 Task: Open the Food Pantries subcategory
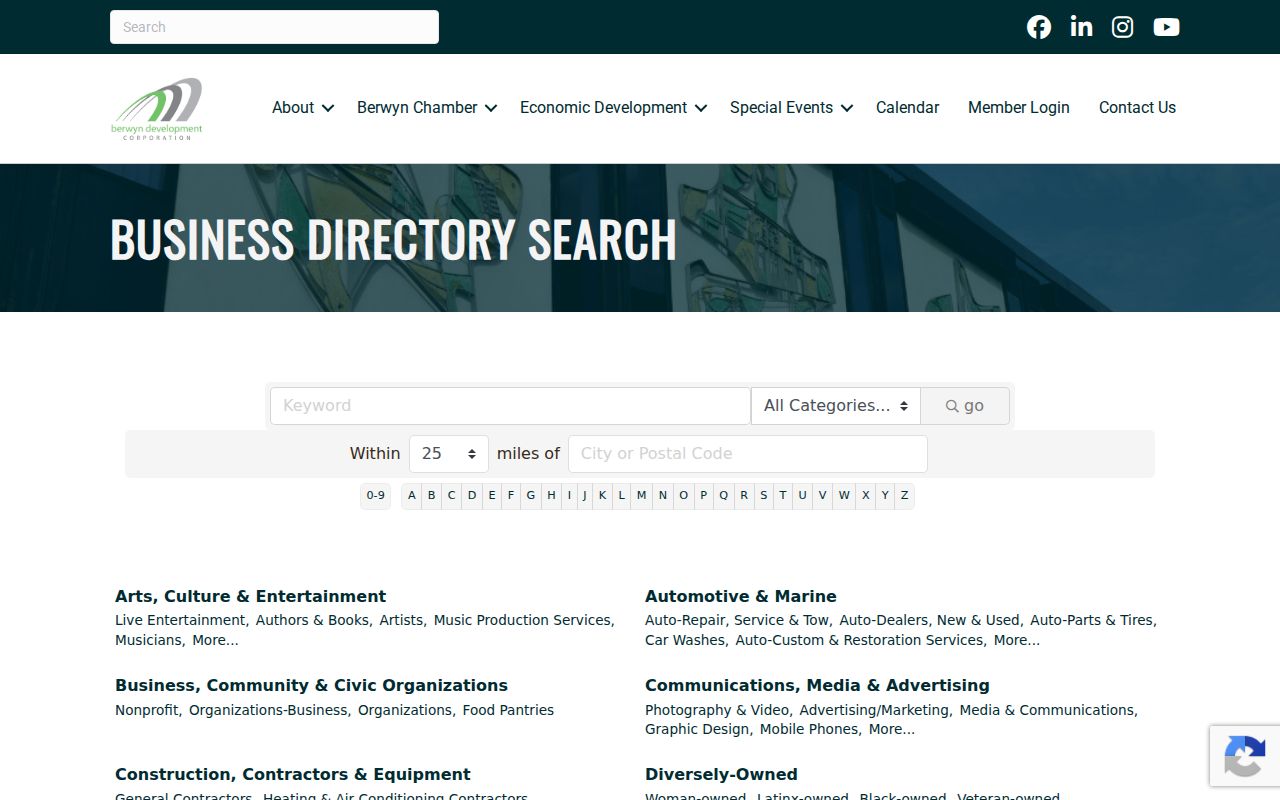[508, 711]
